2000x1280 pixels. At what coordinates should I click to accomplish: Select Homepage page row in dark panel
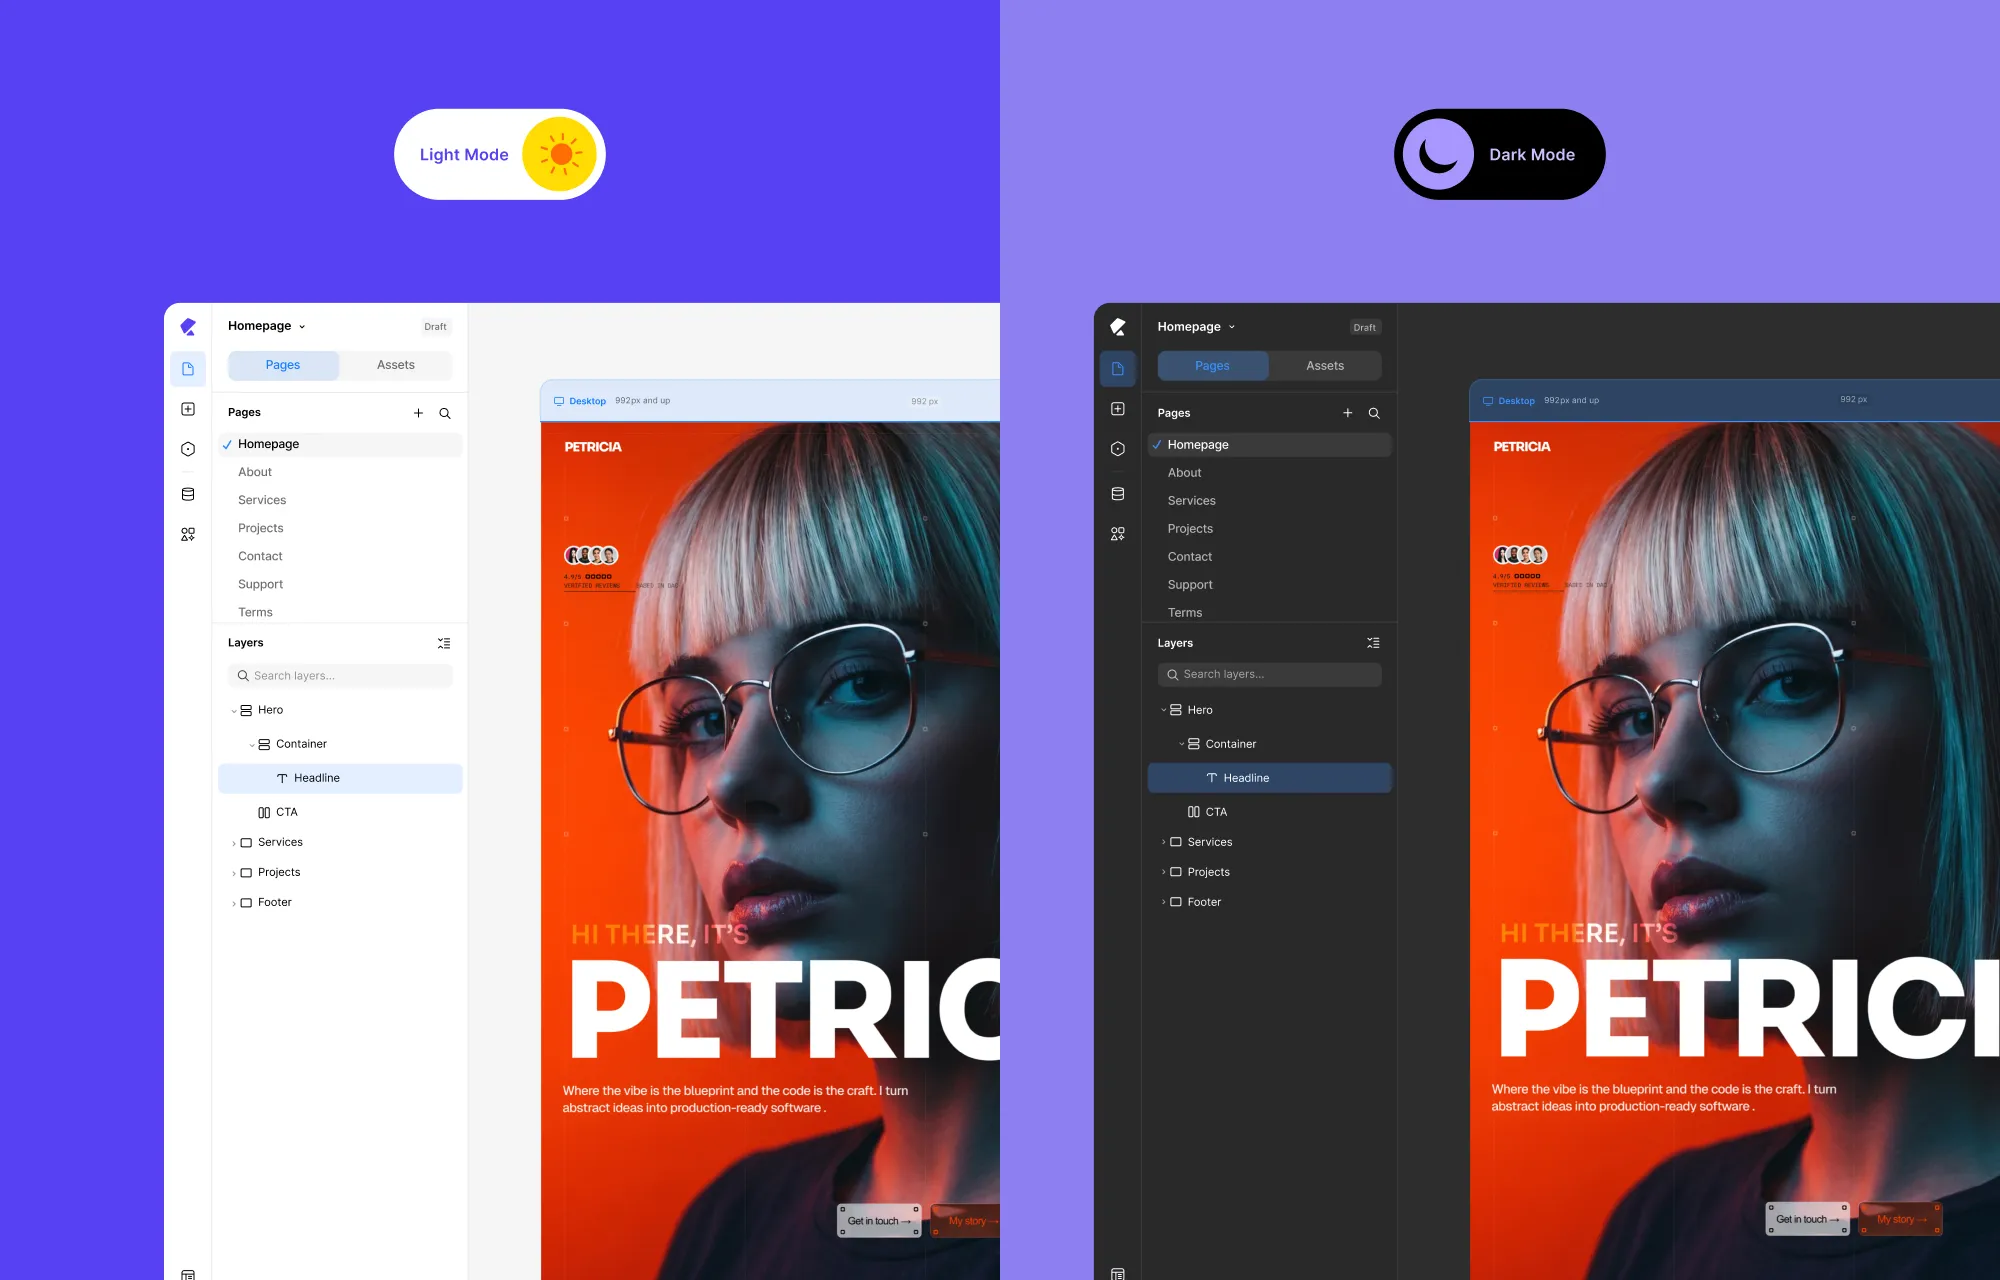click(x=1270, y=445)
